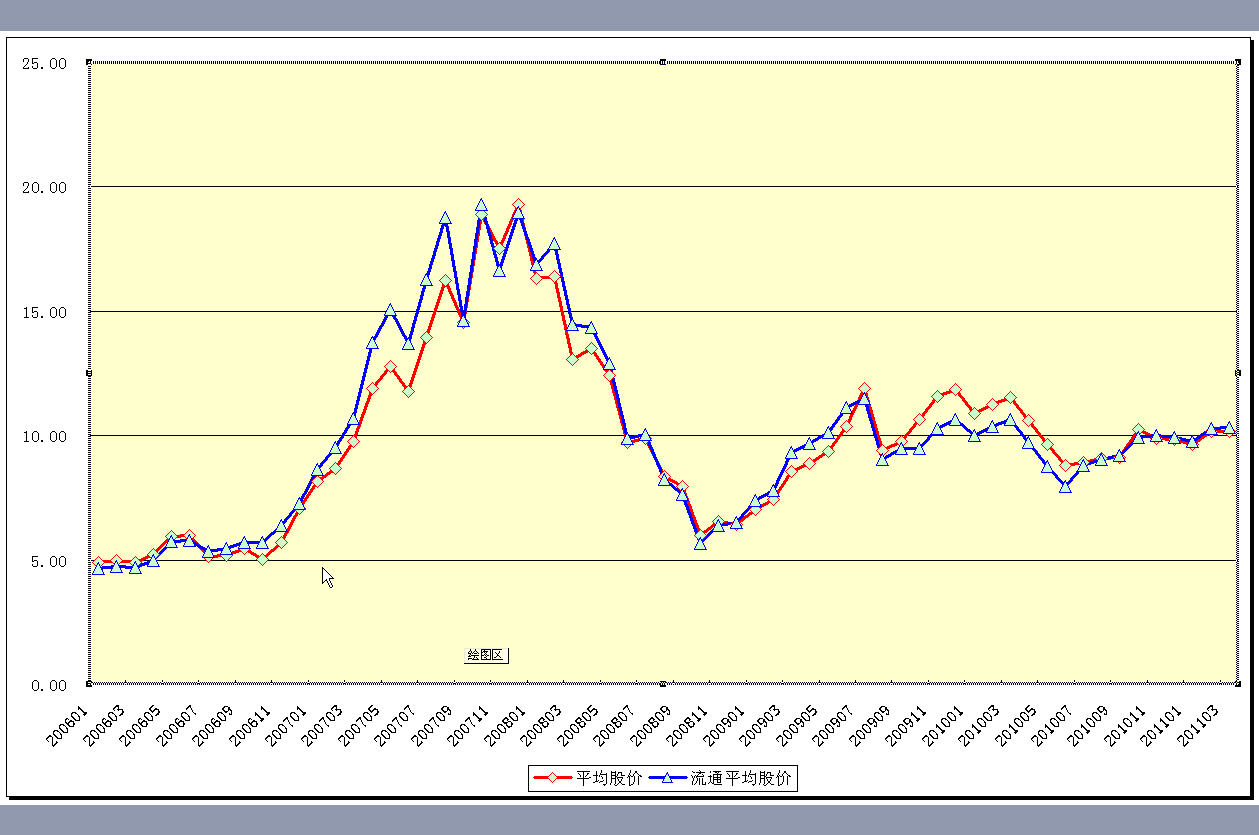Click the lowest blue triangle near 200811
This screenshot has height=835, width=1259.
pos(700,543)
